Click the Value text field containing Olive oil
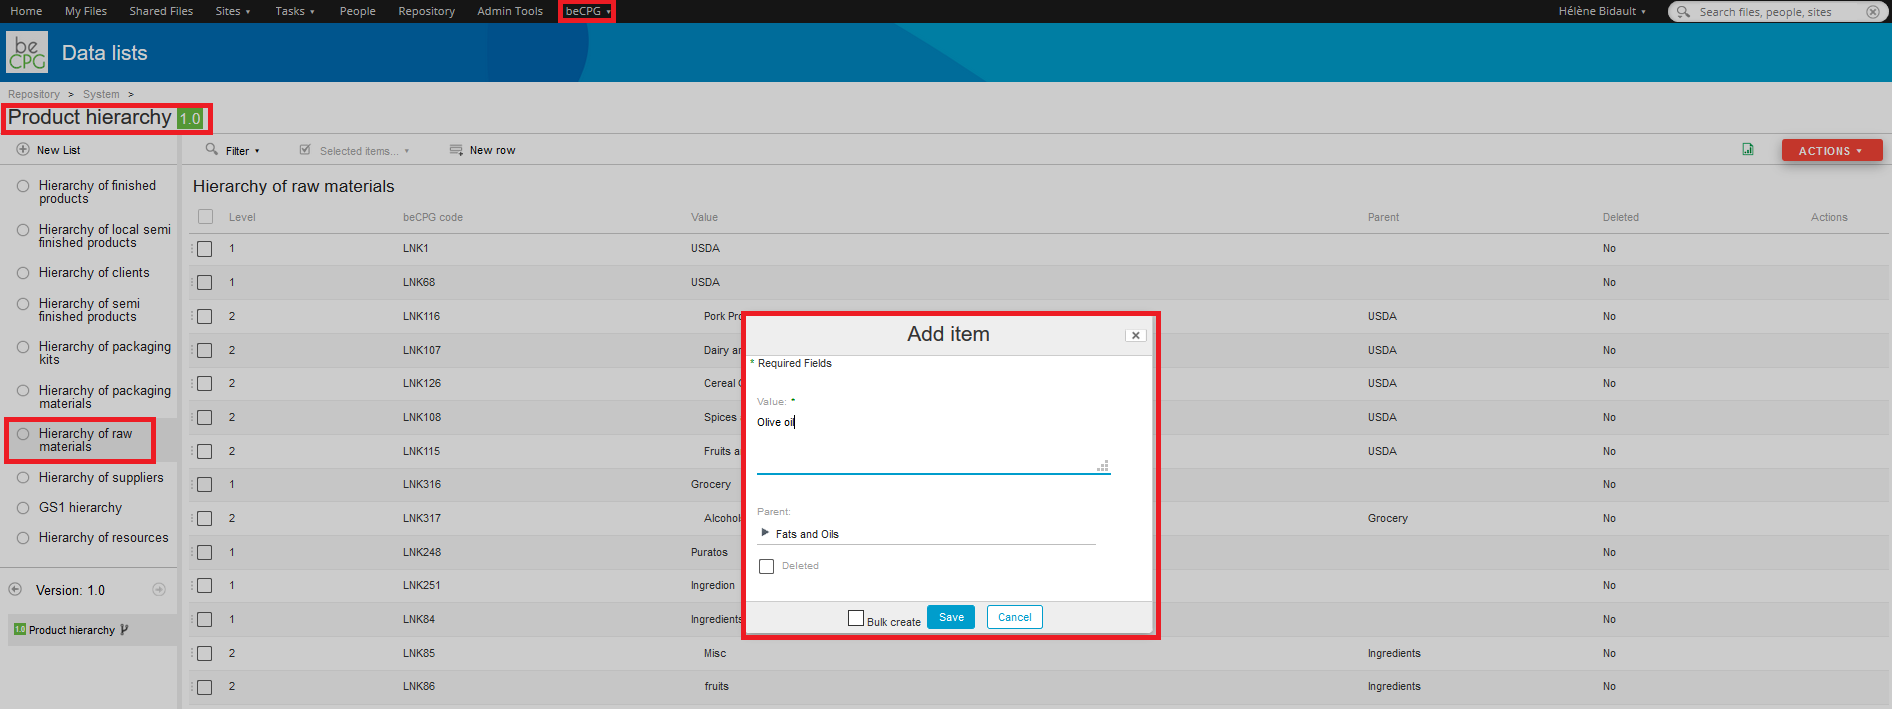This screenshot has height=709, width=1892. click(x=933, y=443)
